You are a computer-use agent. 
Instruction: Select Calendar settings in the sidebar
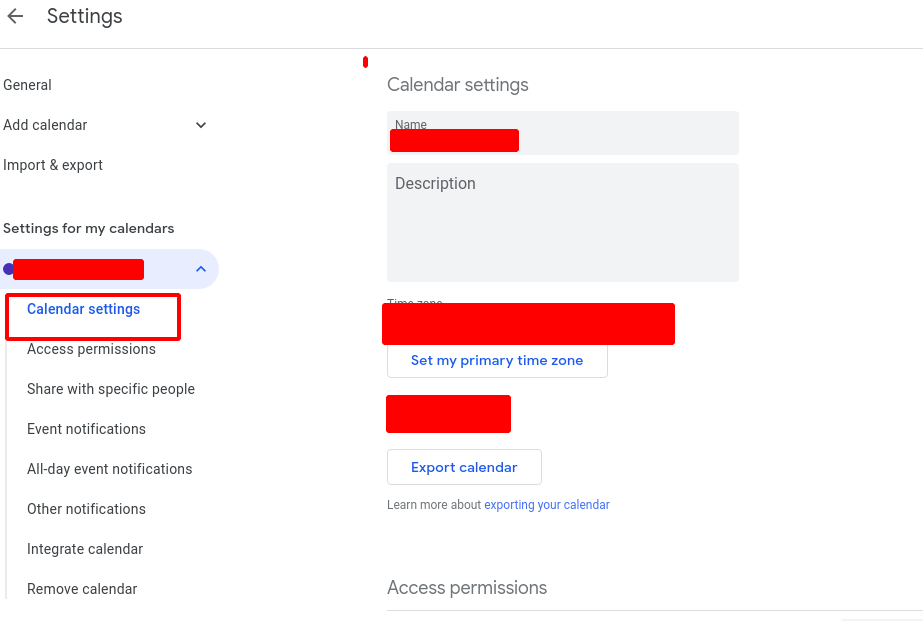pyautogui.click(x=84, y=310)
